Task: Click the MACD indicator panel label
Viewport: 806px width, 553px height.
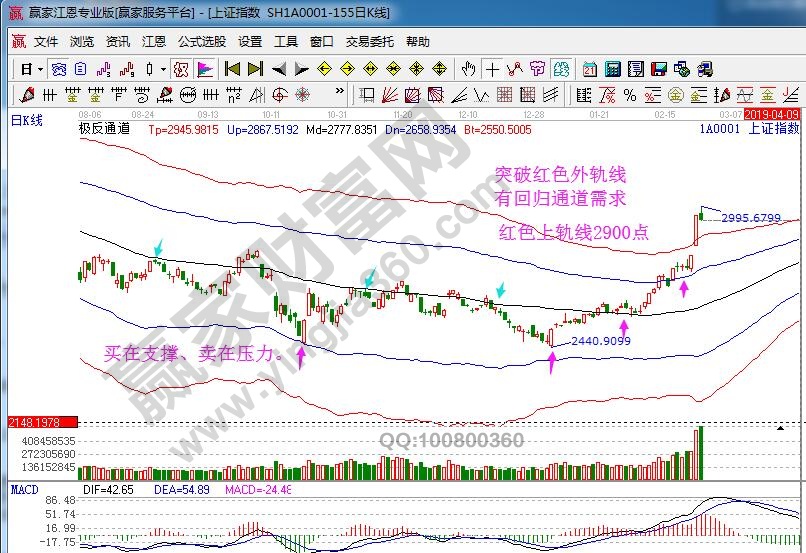Action: 24,489
